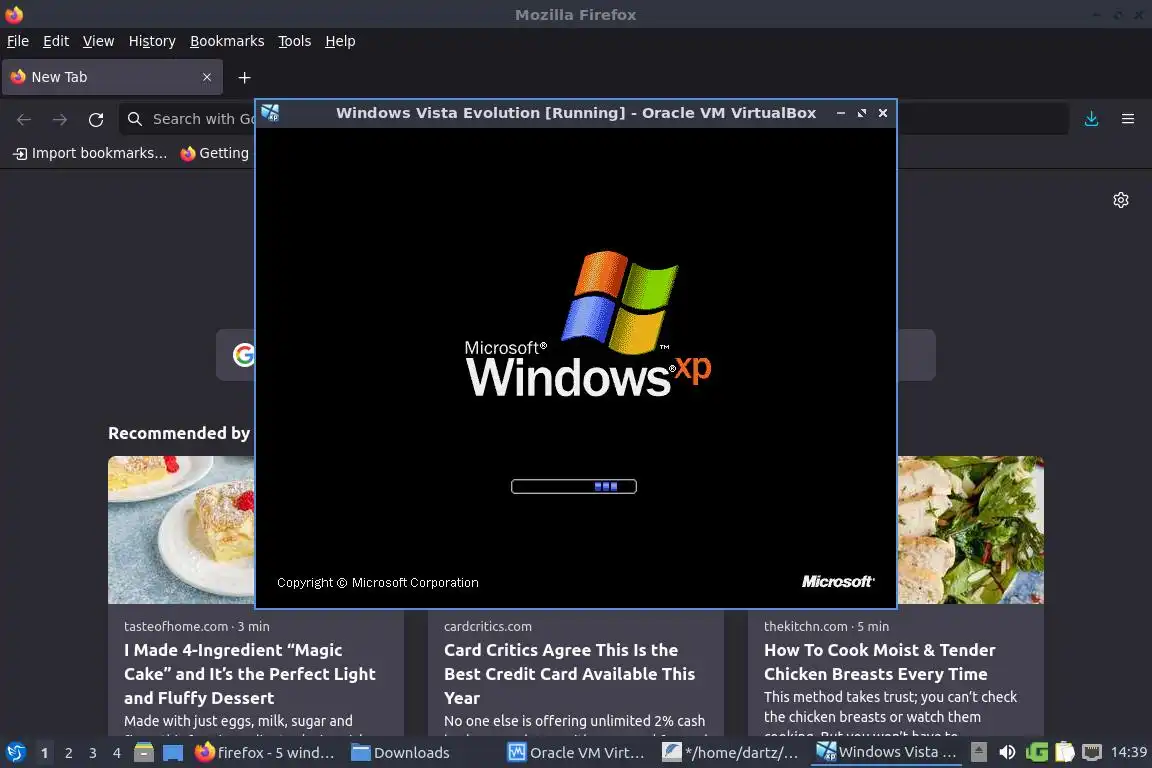Click the thekitchn.com source label

(805, 627)
